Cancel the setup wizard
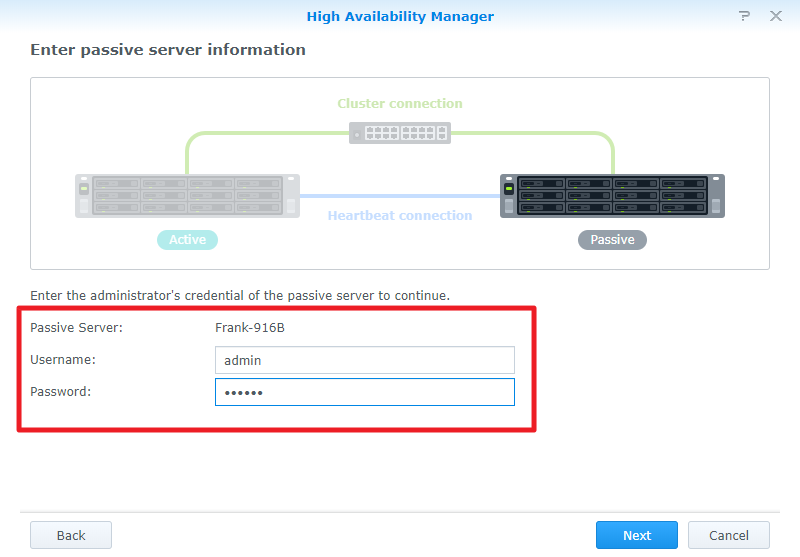Screen dimensions: 800x557 tap(728, 535)
